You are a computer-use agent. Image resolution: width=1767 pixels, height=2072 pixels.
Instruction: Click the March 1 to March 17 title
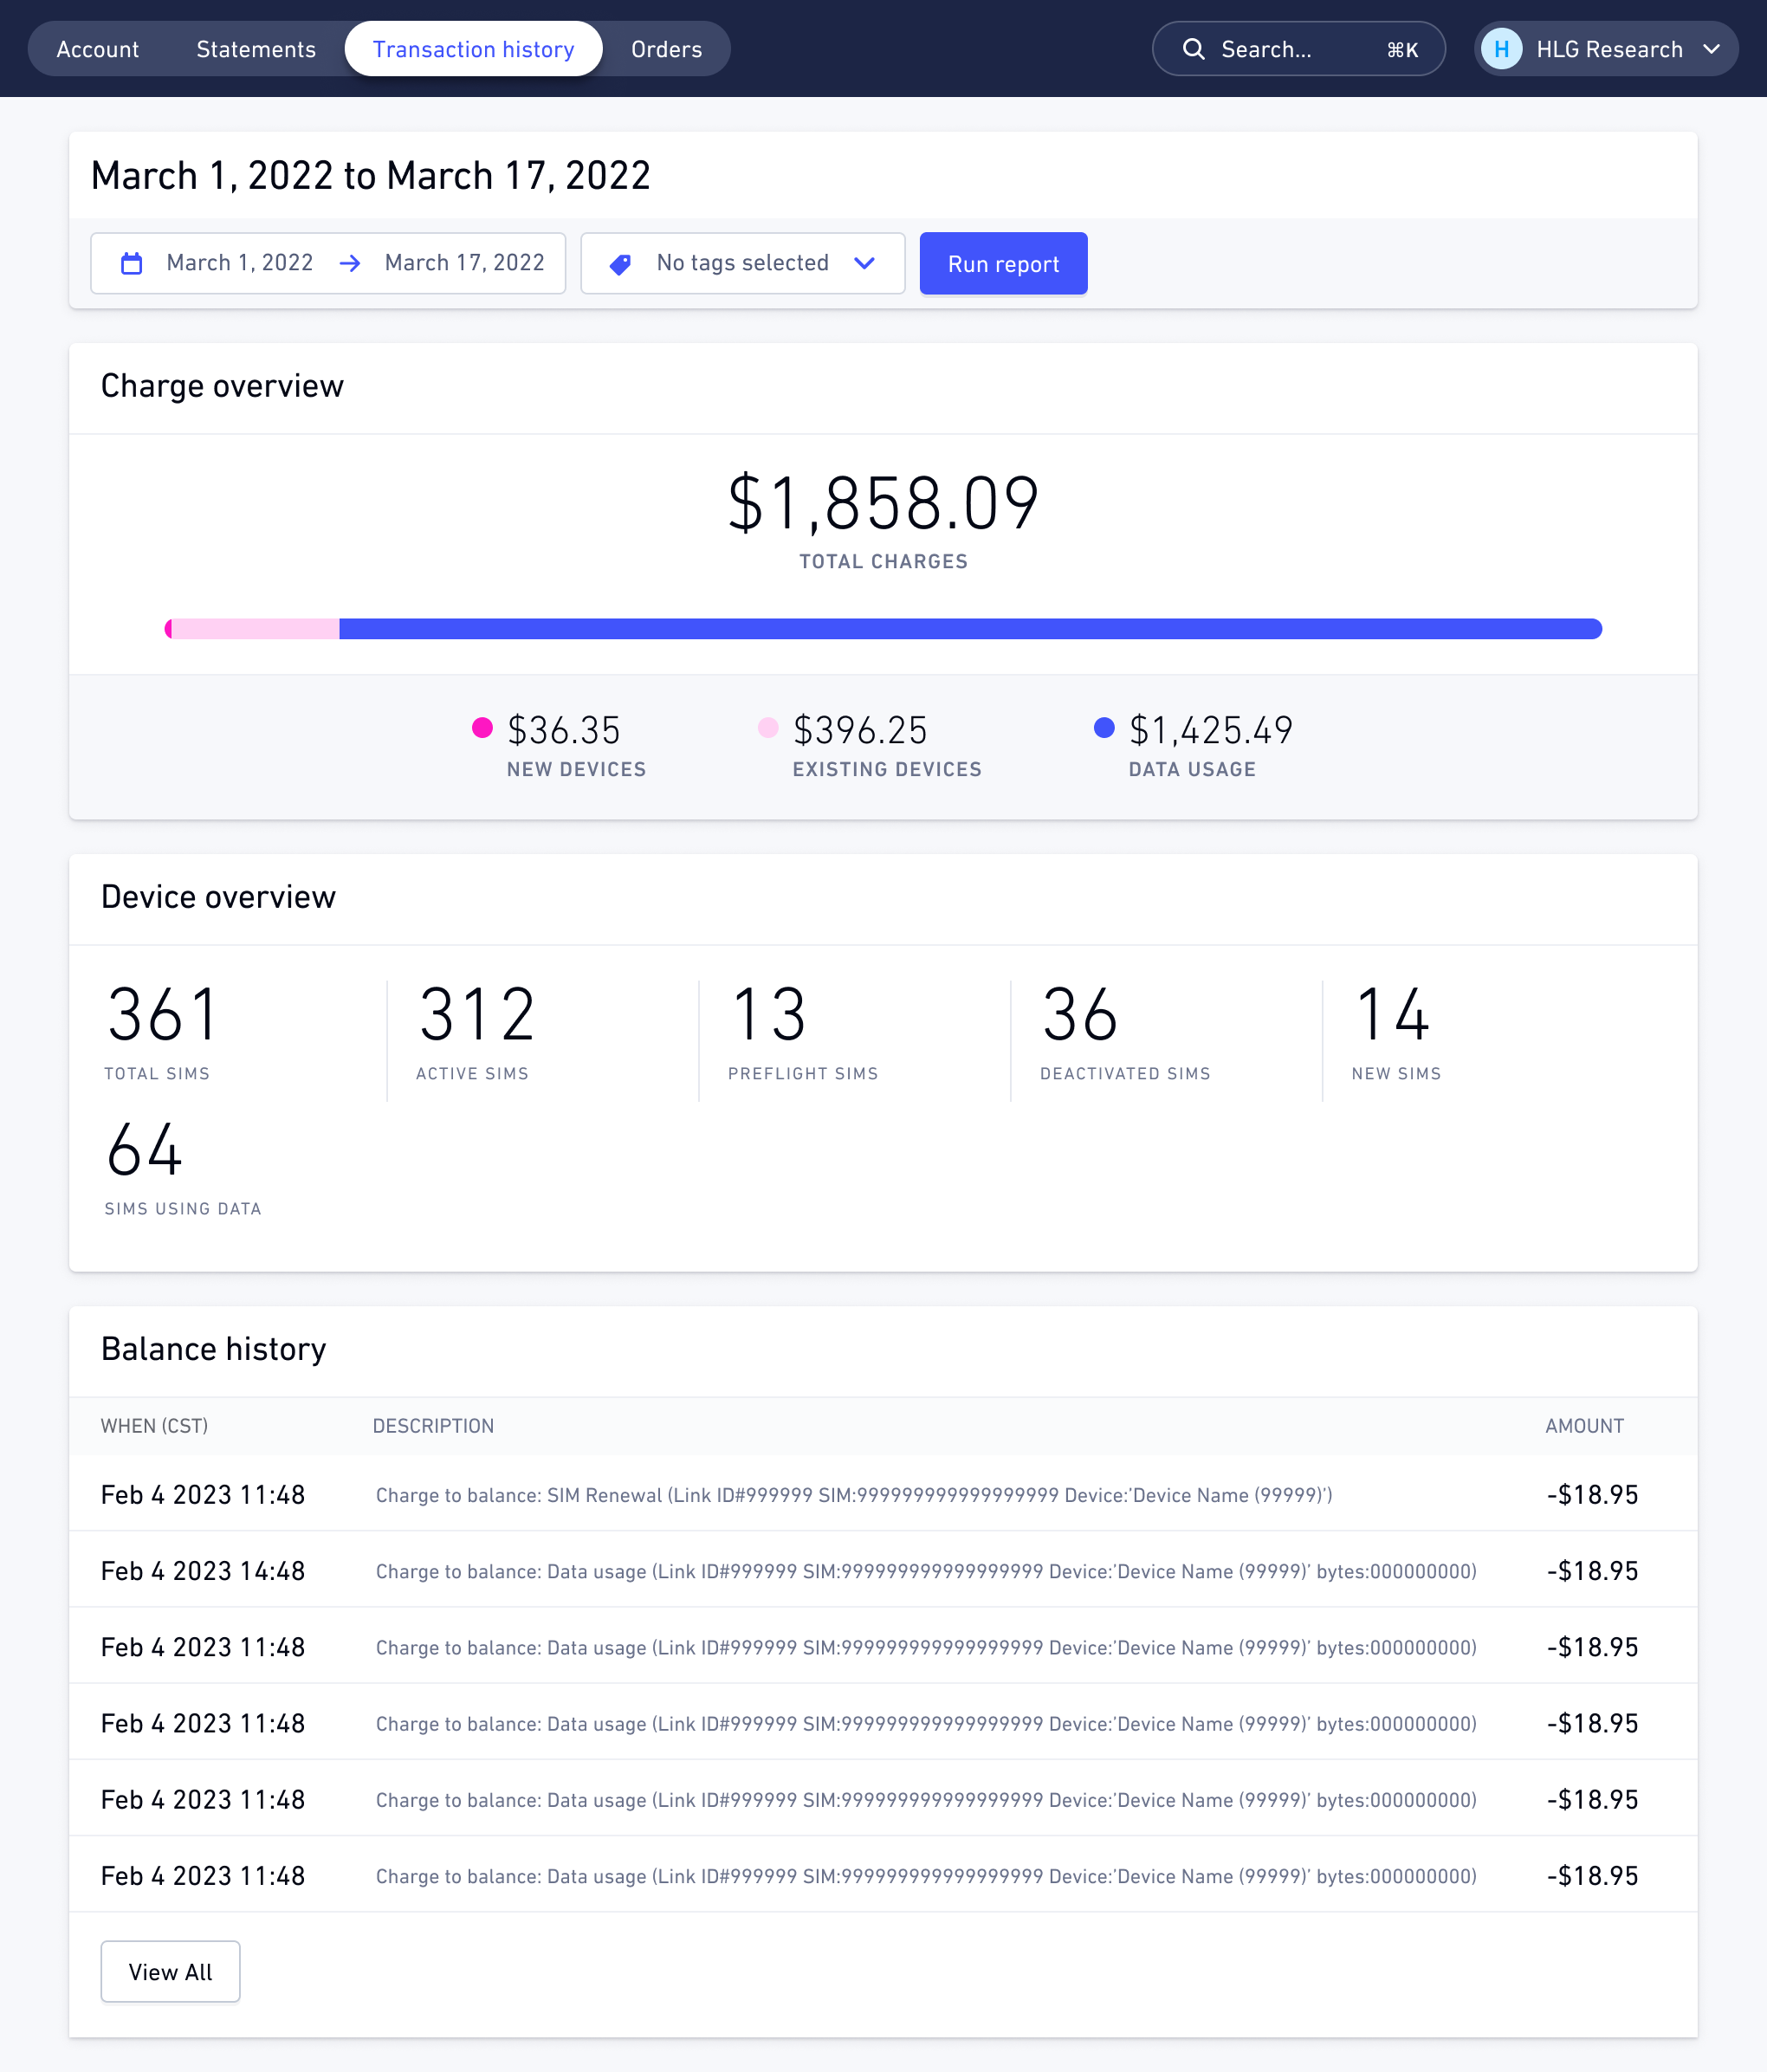(x=370, y=175)
